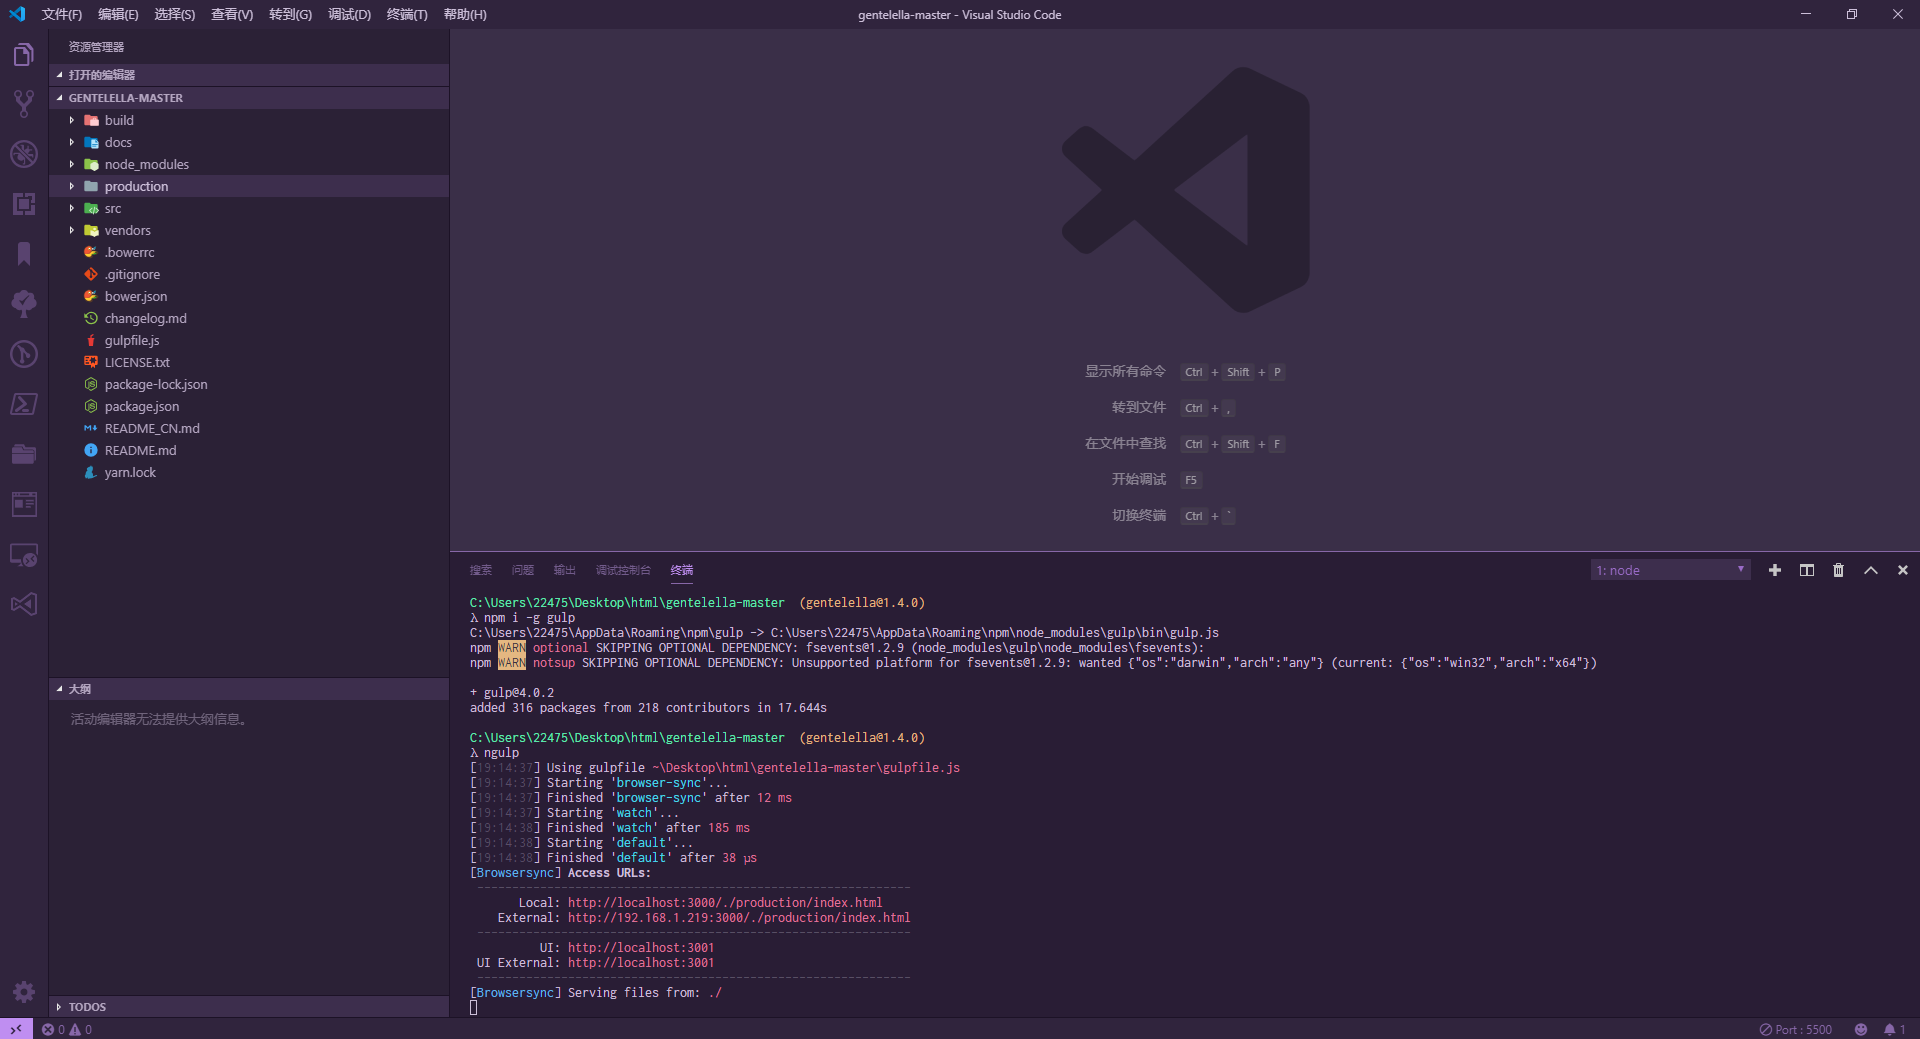Open the 编辑(E) menu

pyautogui.click(x=118, y=14)
